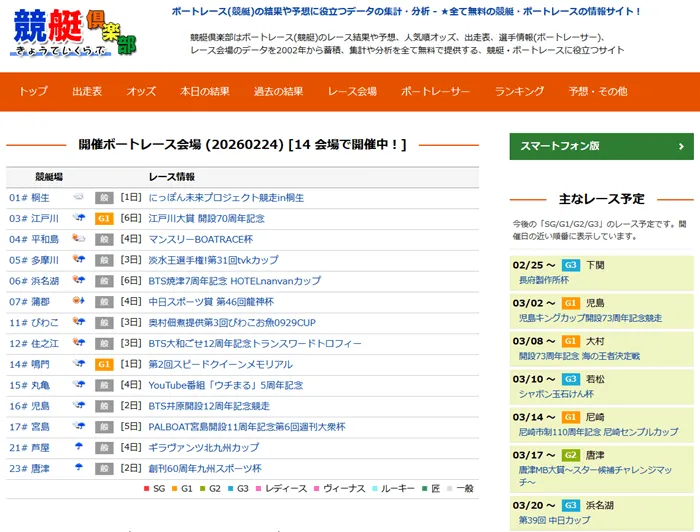Screen dimensions: 700x532
Task: Open the 出走表 menu item
Action: coord(87,92)
